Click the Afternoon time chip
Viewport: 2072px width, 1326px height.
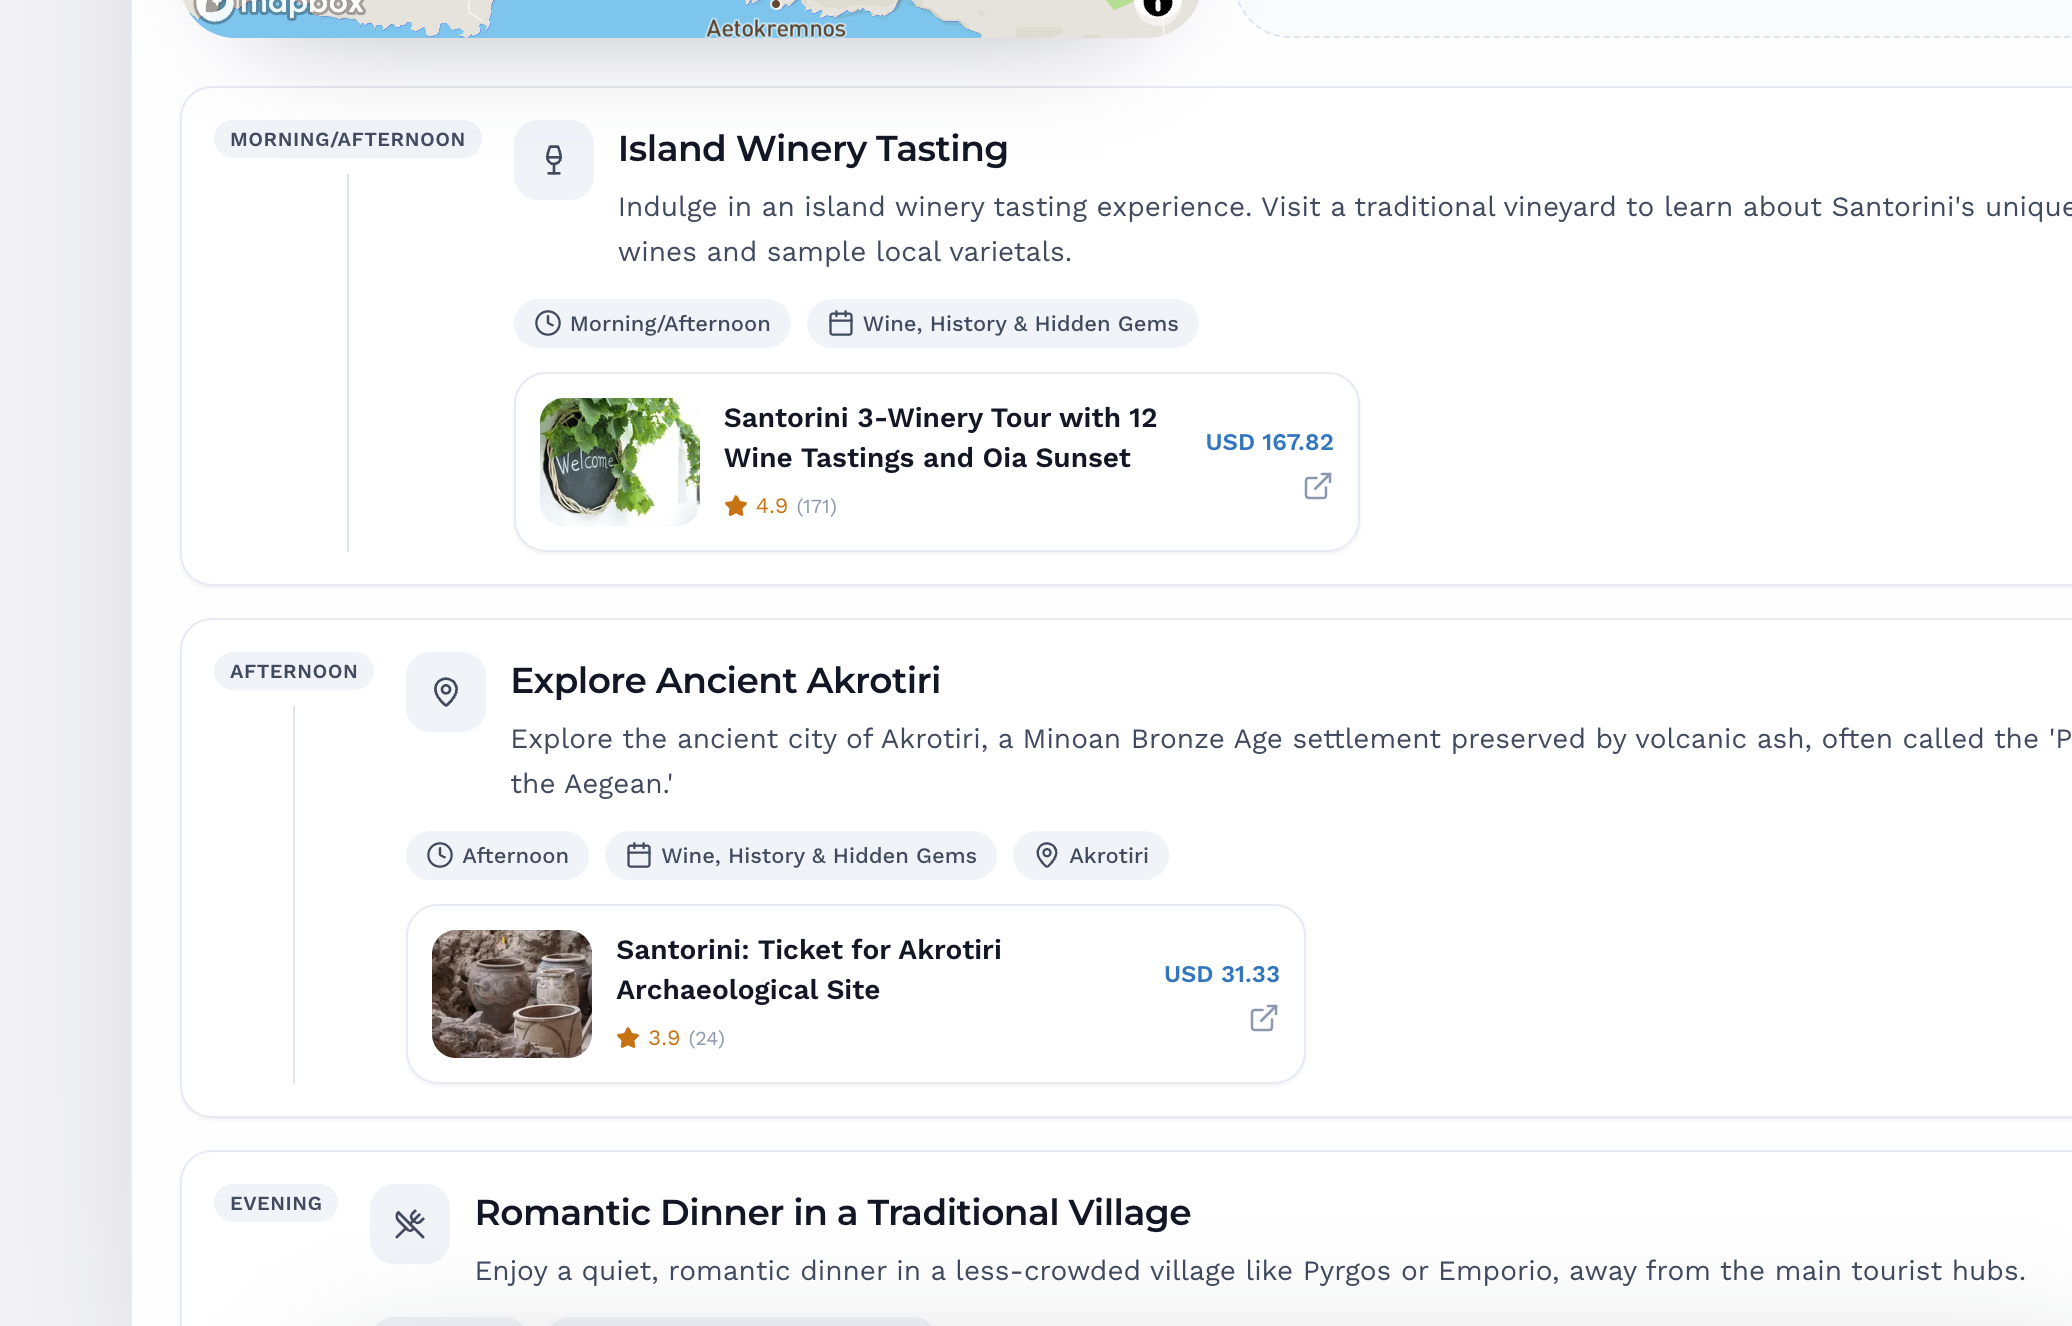[497, 856]
